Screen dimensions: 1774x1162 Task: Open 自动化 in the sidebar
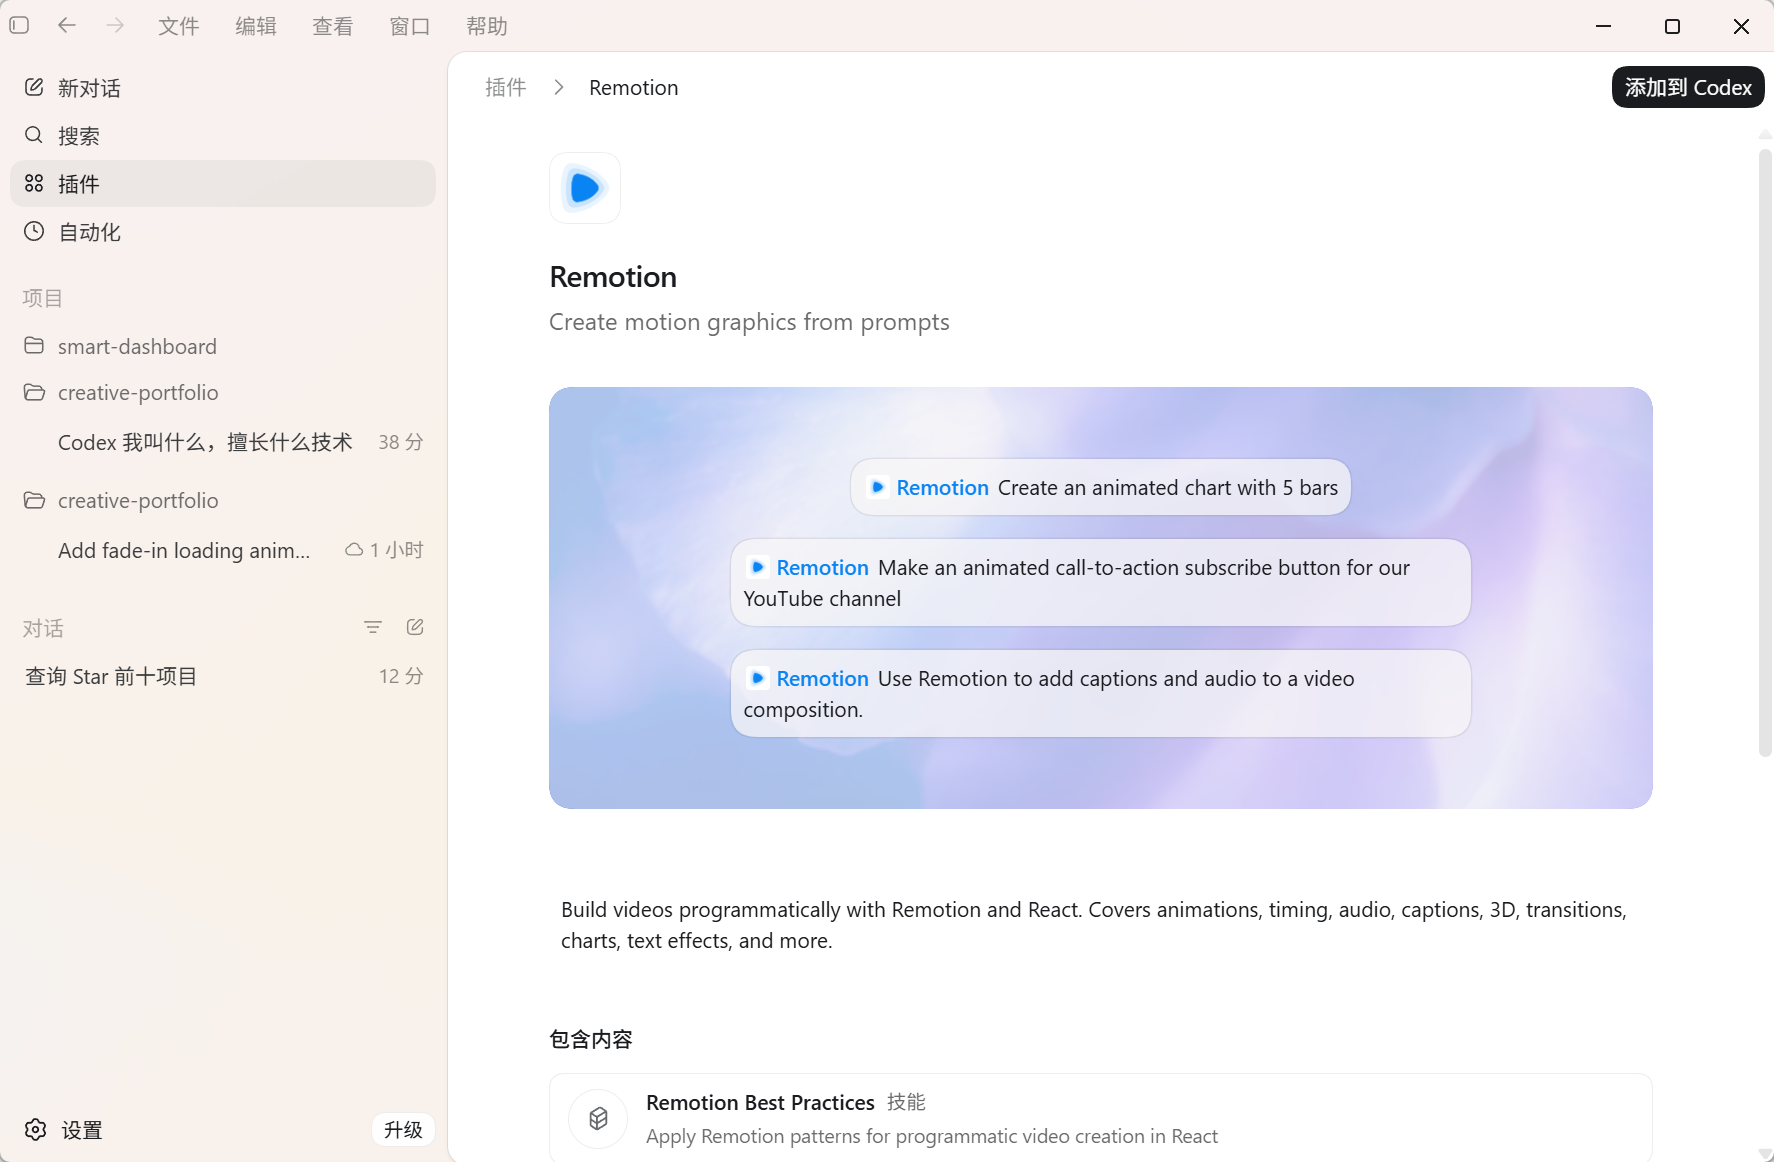coord(223,232)
